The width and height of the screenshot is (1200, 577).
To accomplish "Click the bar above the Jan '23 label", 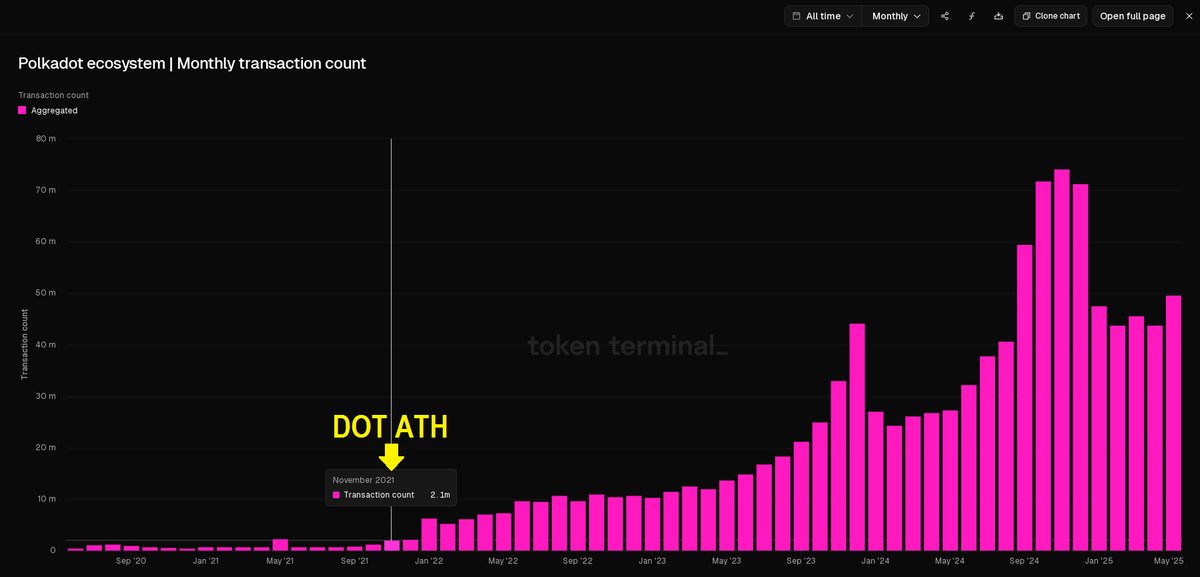I will pyautogui.click(x=653, y=524).
